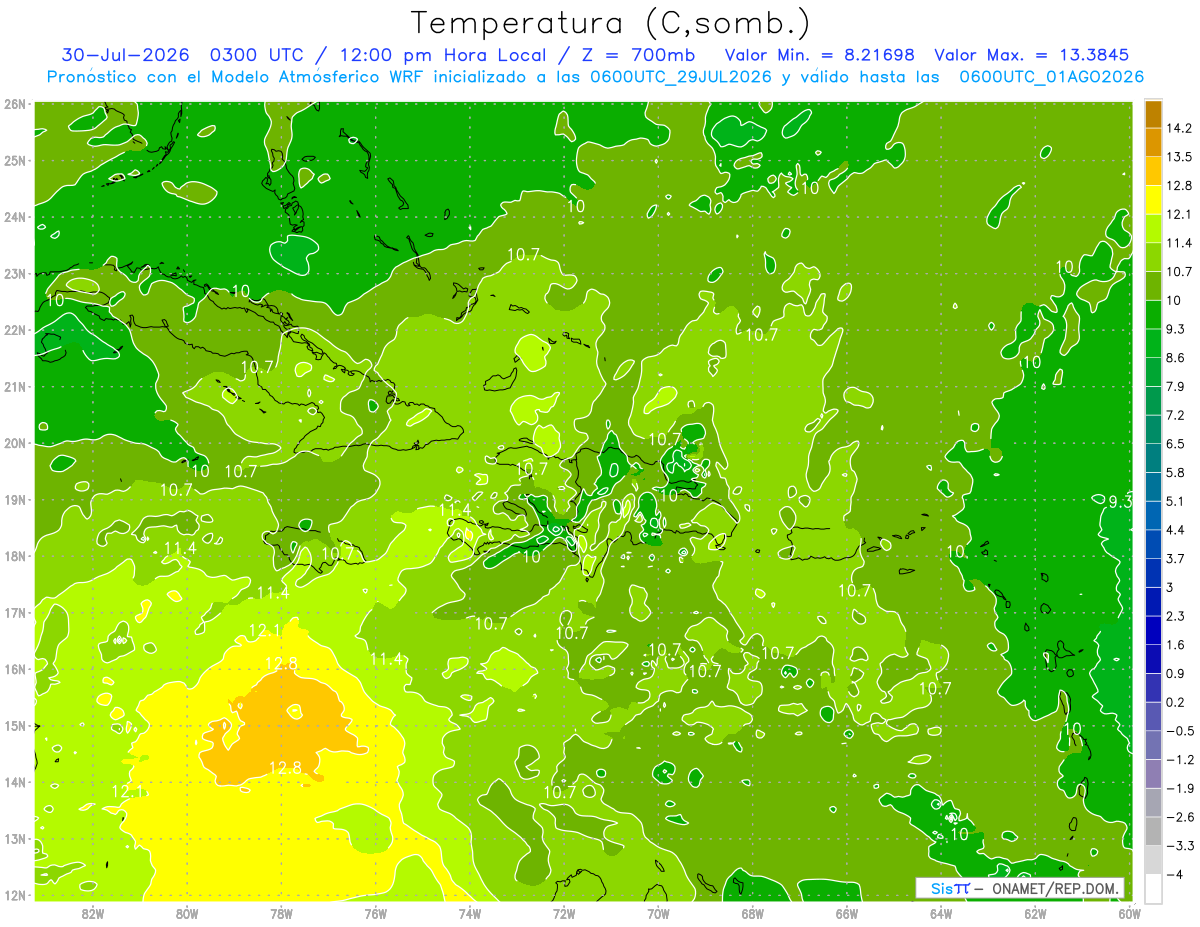Select the 'Valor Min. = 8.21698' readout
1200x927 pixels.
(820, 54)
